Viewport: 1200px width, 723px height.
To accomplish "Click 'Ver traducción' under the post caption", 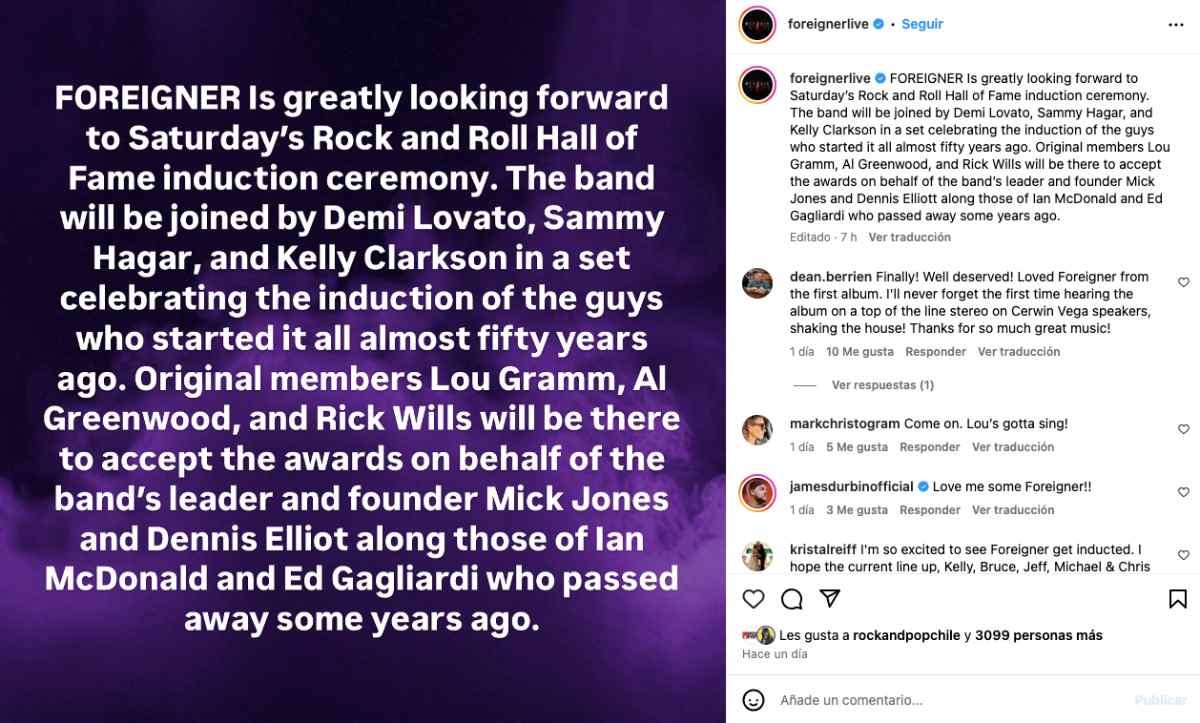I will [909, 237].
